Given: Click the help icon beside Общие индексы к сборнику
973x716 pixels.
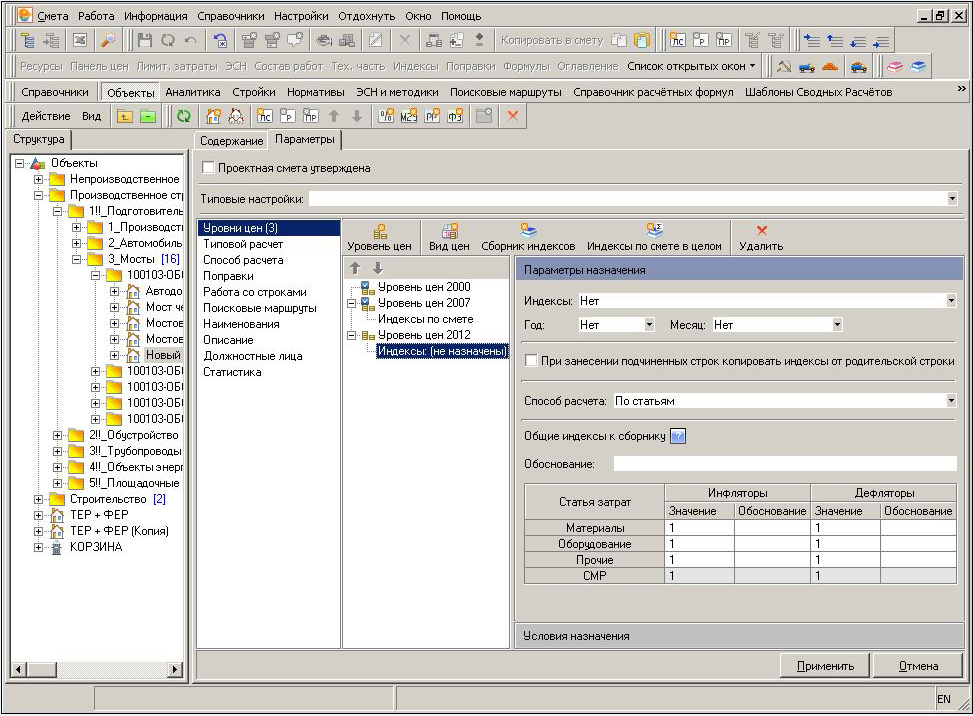Looking at the screenshot, I should click(x=678, y=436).
